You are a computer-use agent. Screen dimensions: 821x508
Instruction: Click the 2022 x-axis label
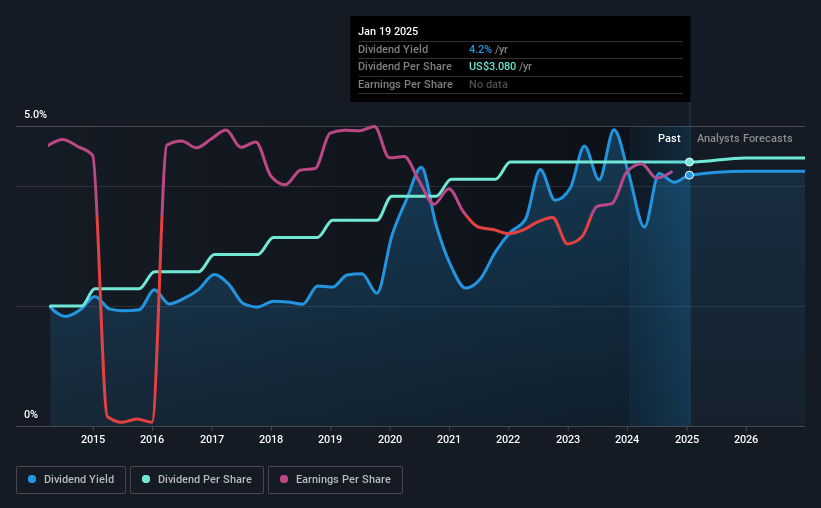coord(508,439)
